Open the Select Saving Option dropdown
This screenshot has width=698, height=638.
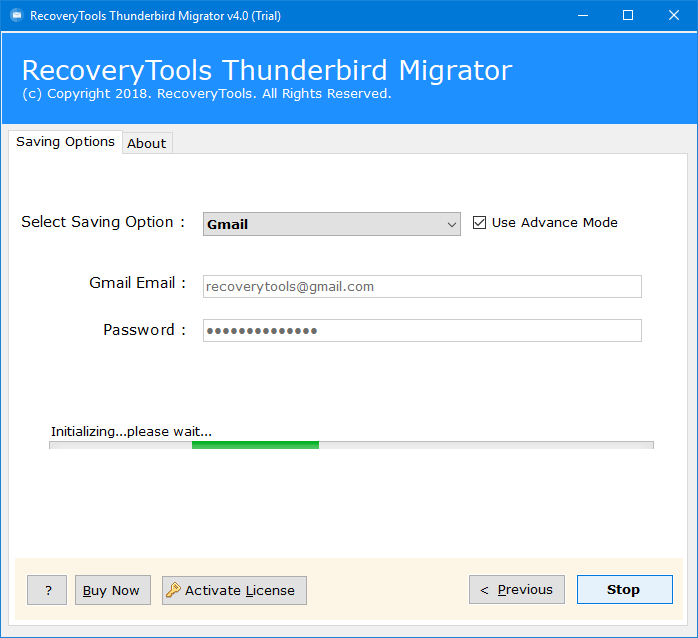pyautogui.click(x=332, y=224)
